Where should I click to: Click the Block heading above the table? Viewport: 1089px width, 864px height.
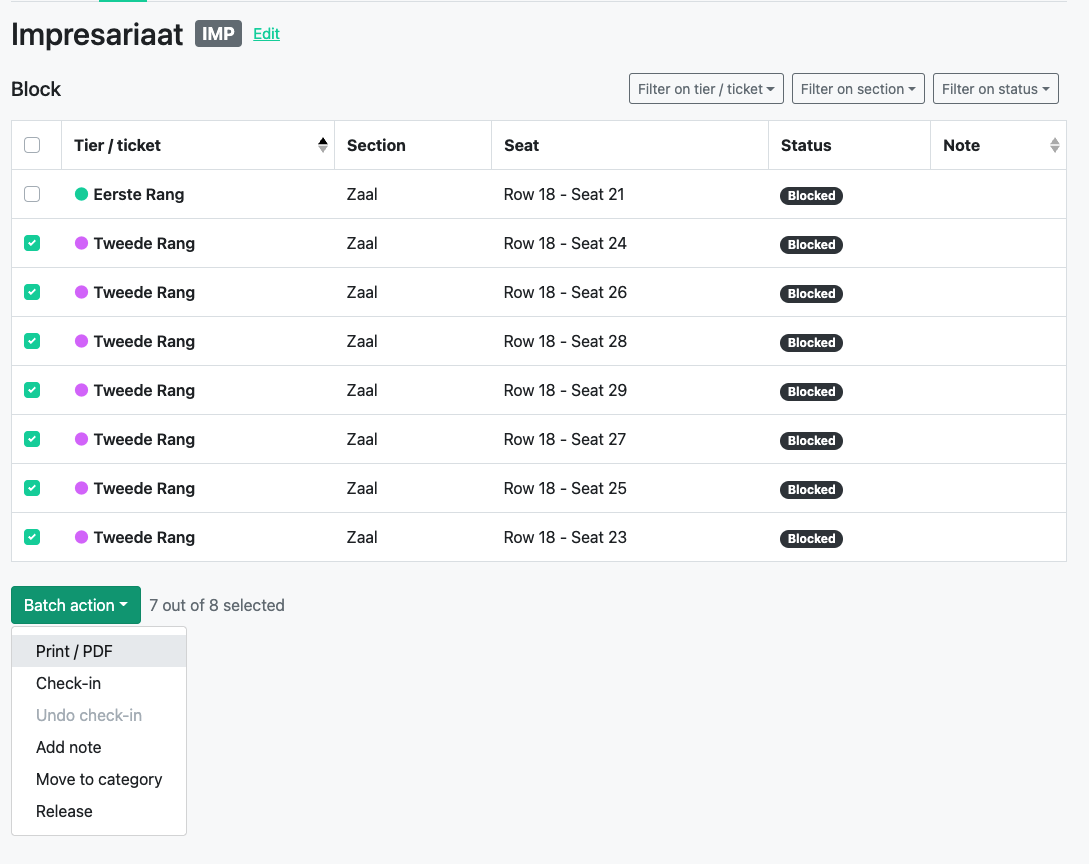point(36,89)
